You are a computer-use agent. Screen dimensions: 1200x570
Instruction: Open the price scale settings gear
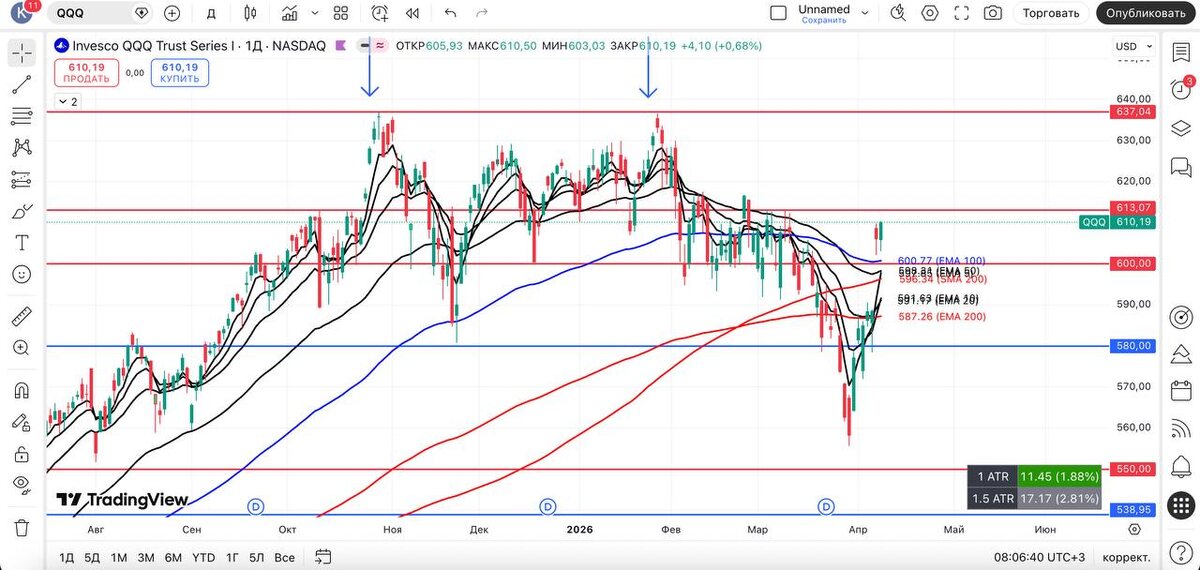[x=1134, y=529]
